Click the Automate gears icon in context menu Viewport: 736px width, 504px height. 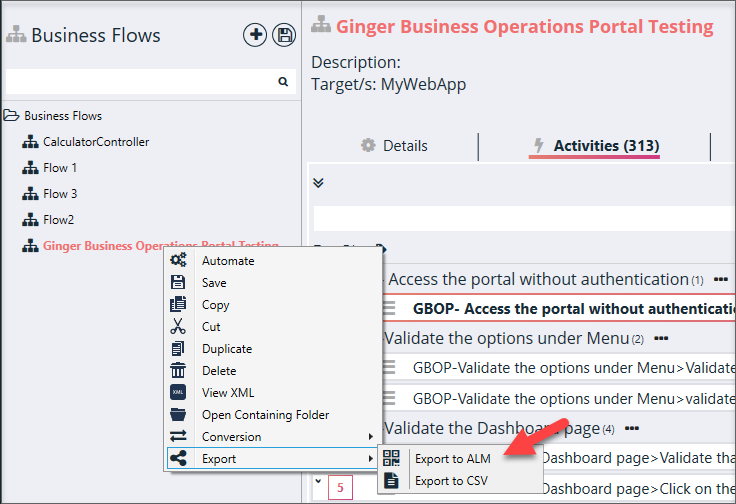(x=178, y=261)
